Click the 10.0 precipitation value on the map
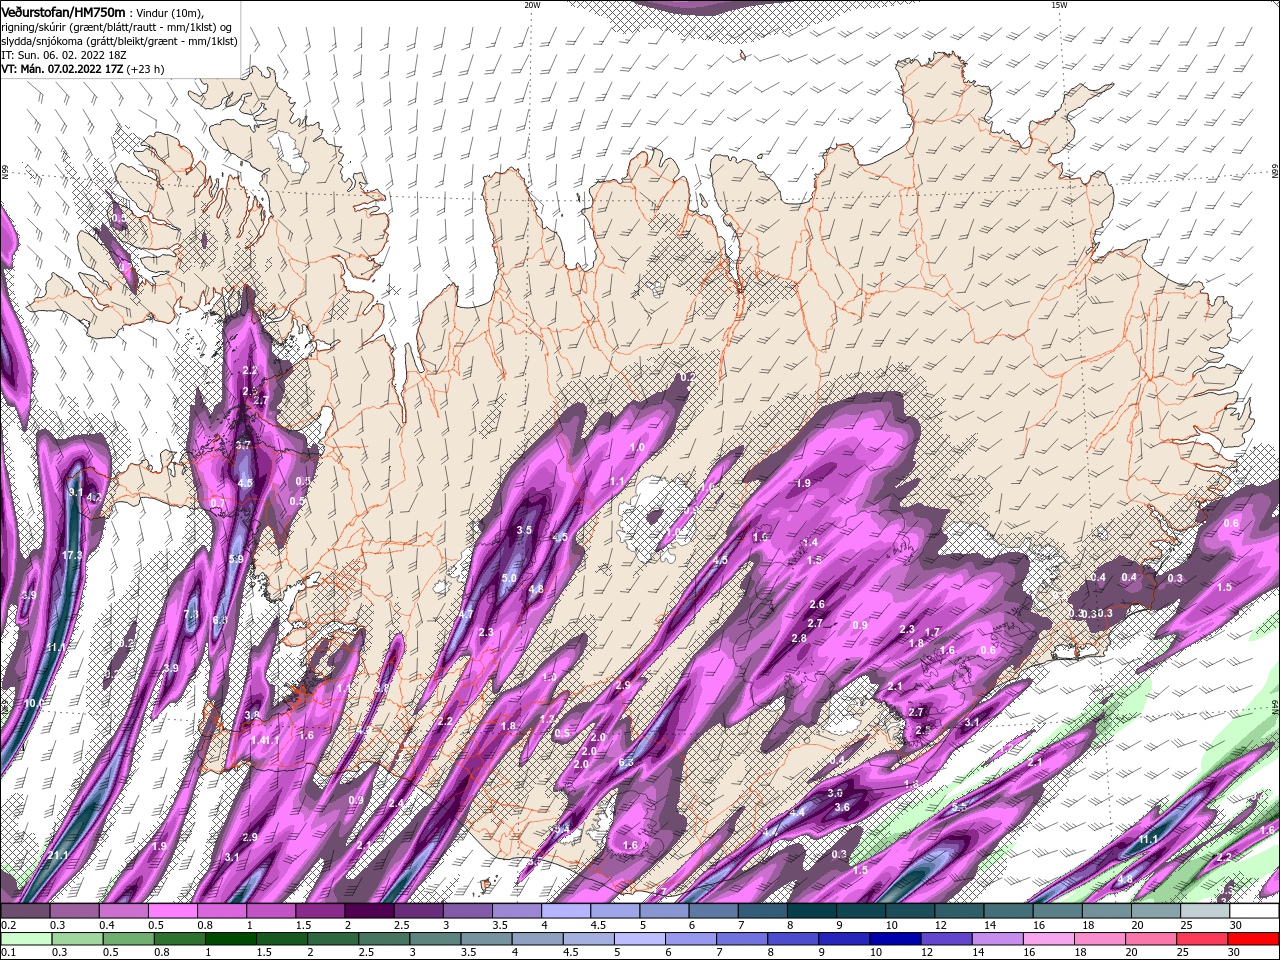Screen dimensions: 1280x960 (x=34, y=703)
